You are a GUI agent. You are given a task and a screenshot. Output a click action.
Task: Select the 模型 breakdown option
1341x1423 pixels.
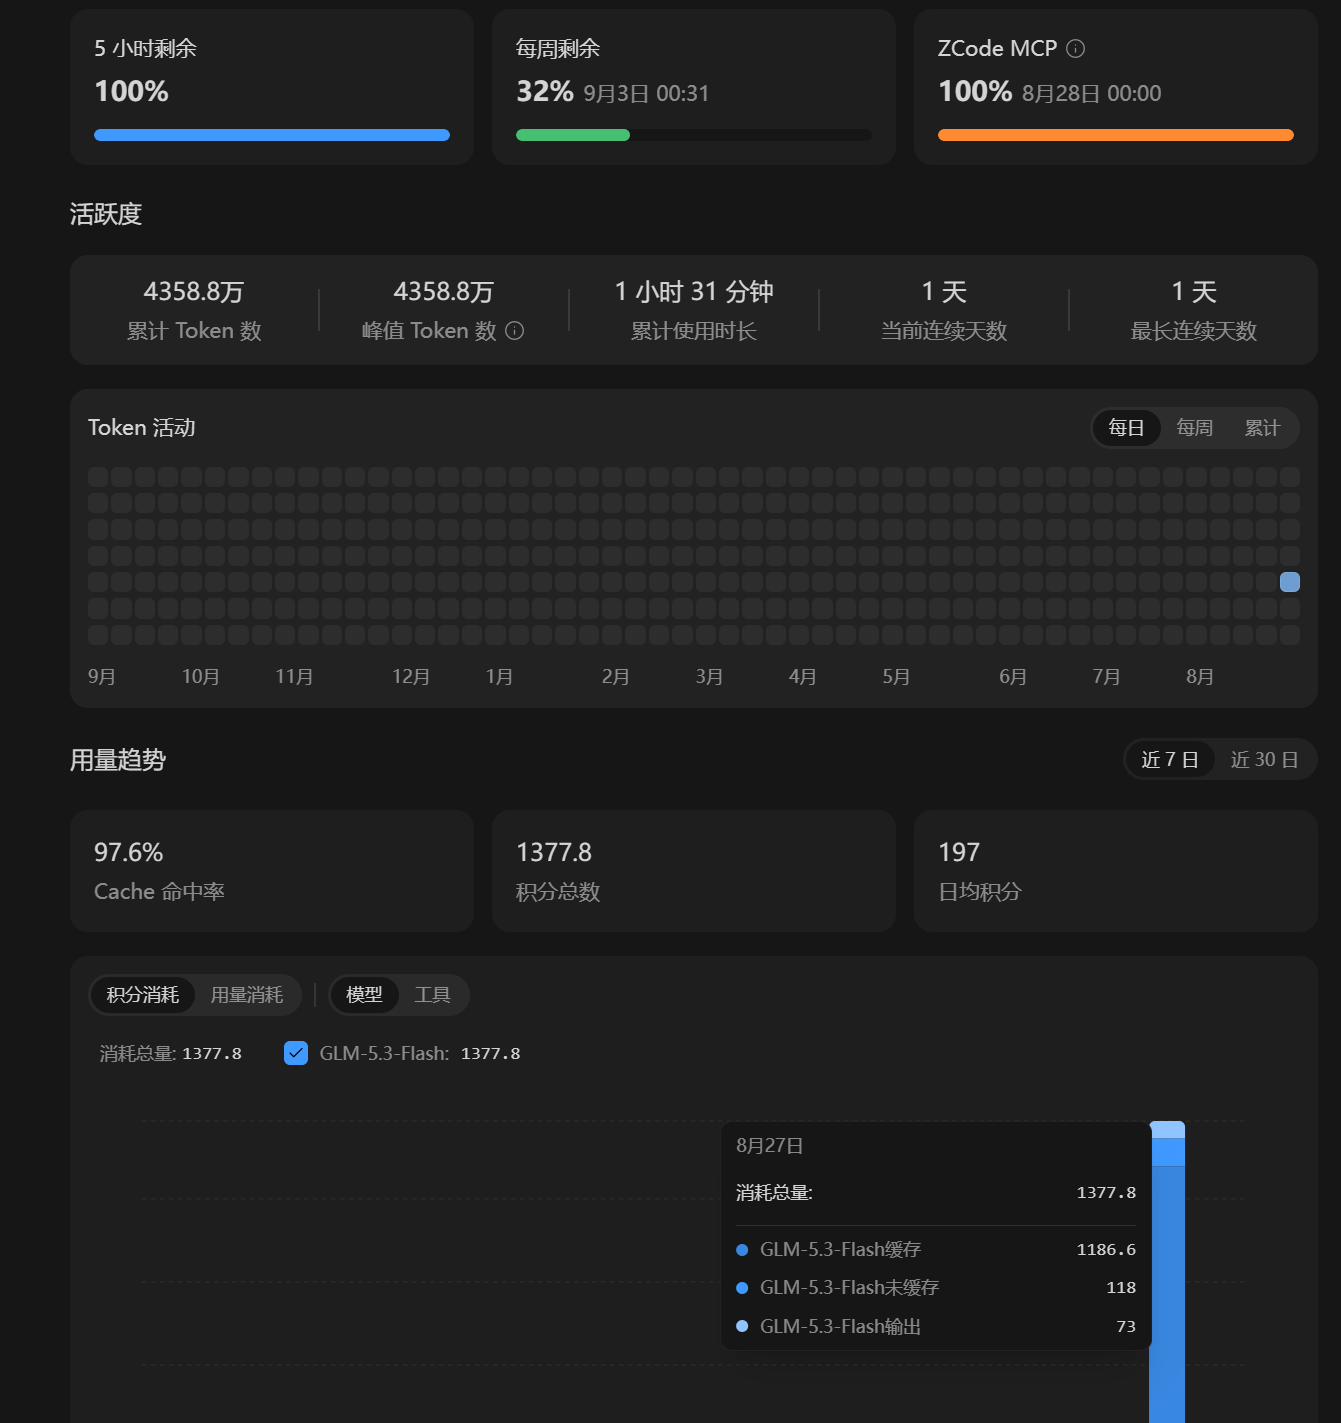[364, 995]
